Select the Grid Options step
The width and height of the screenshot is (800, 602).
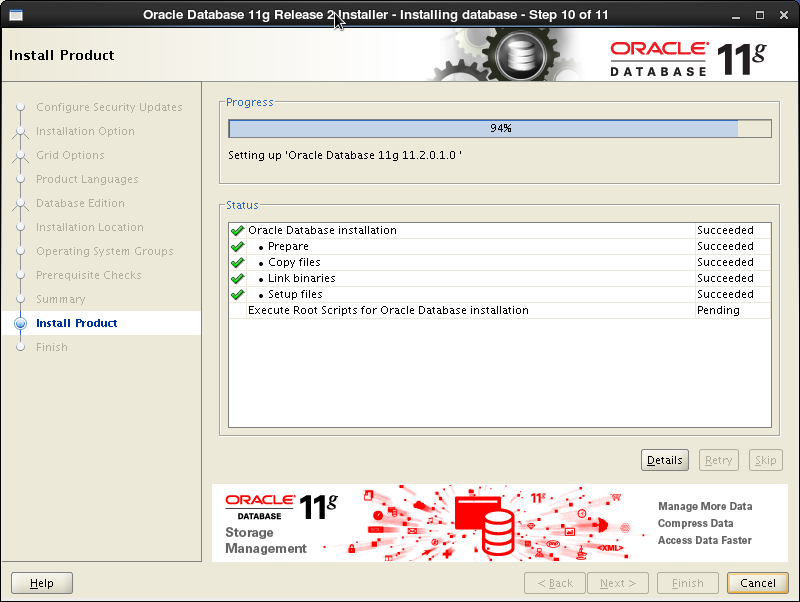click(70, 156)
